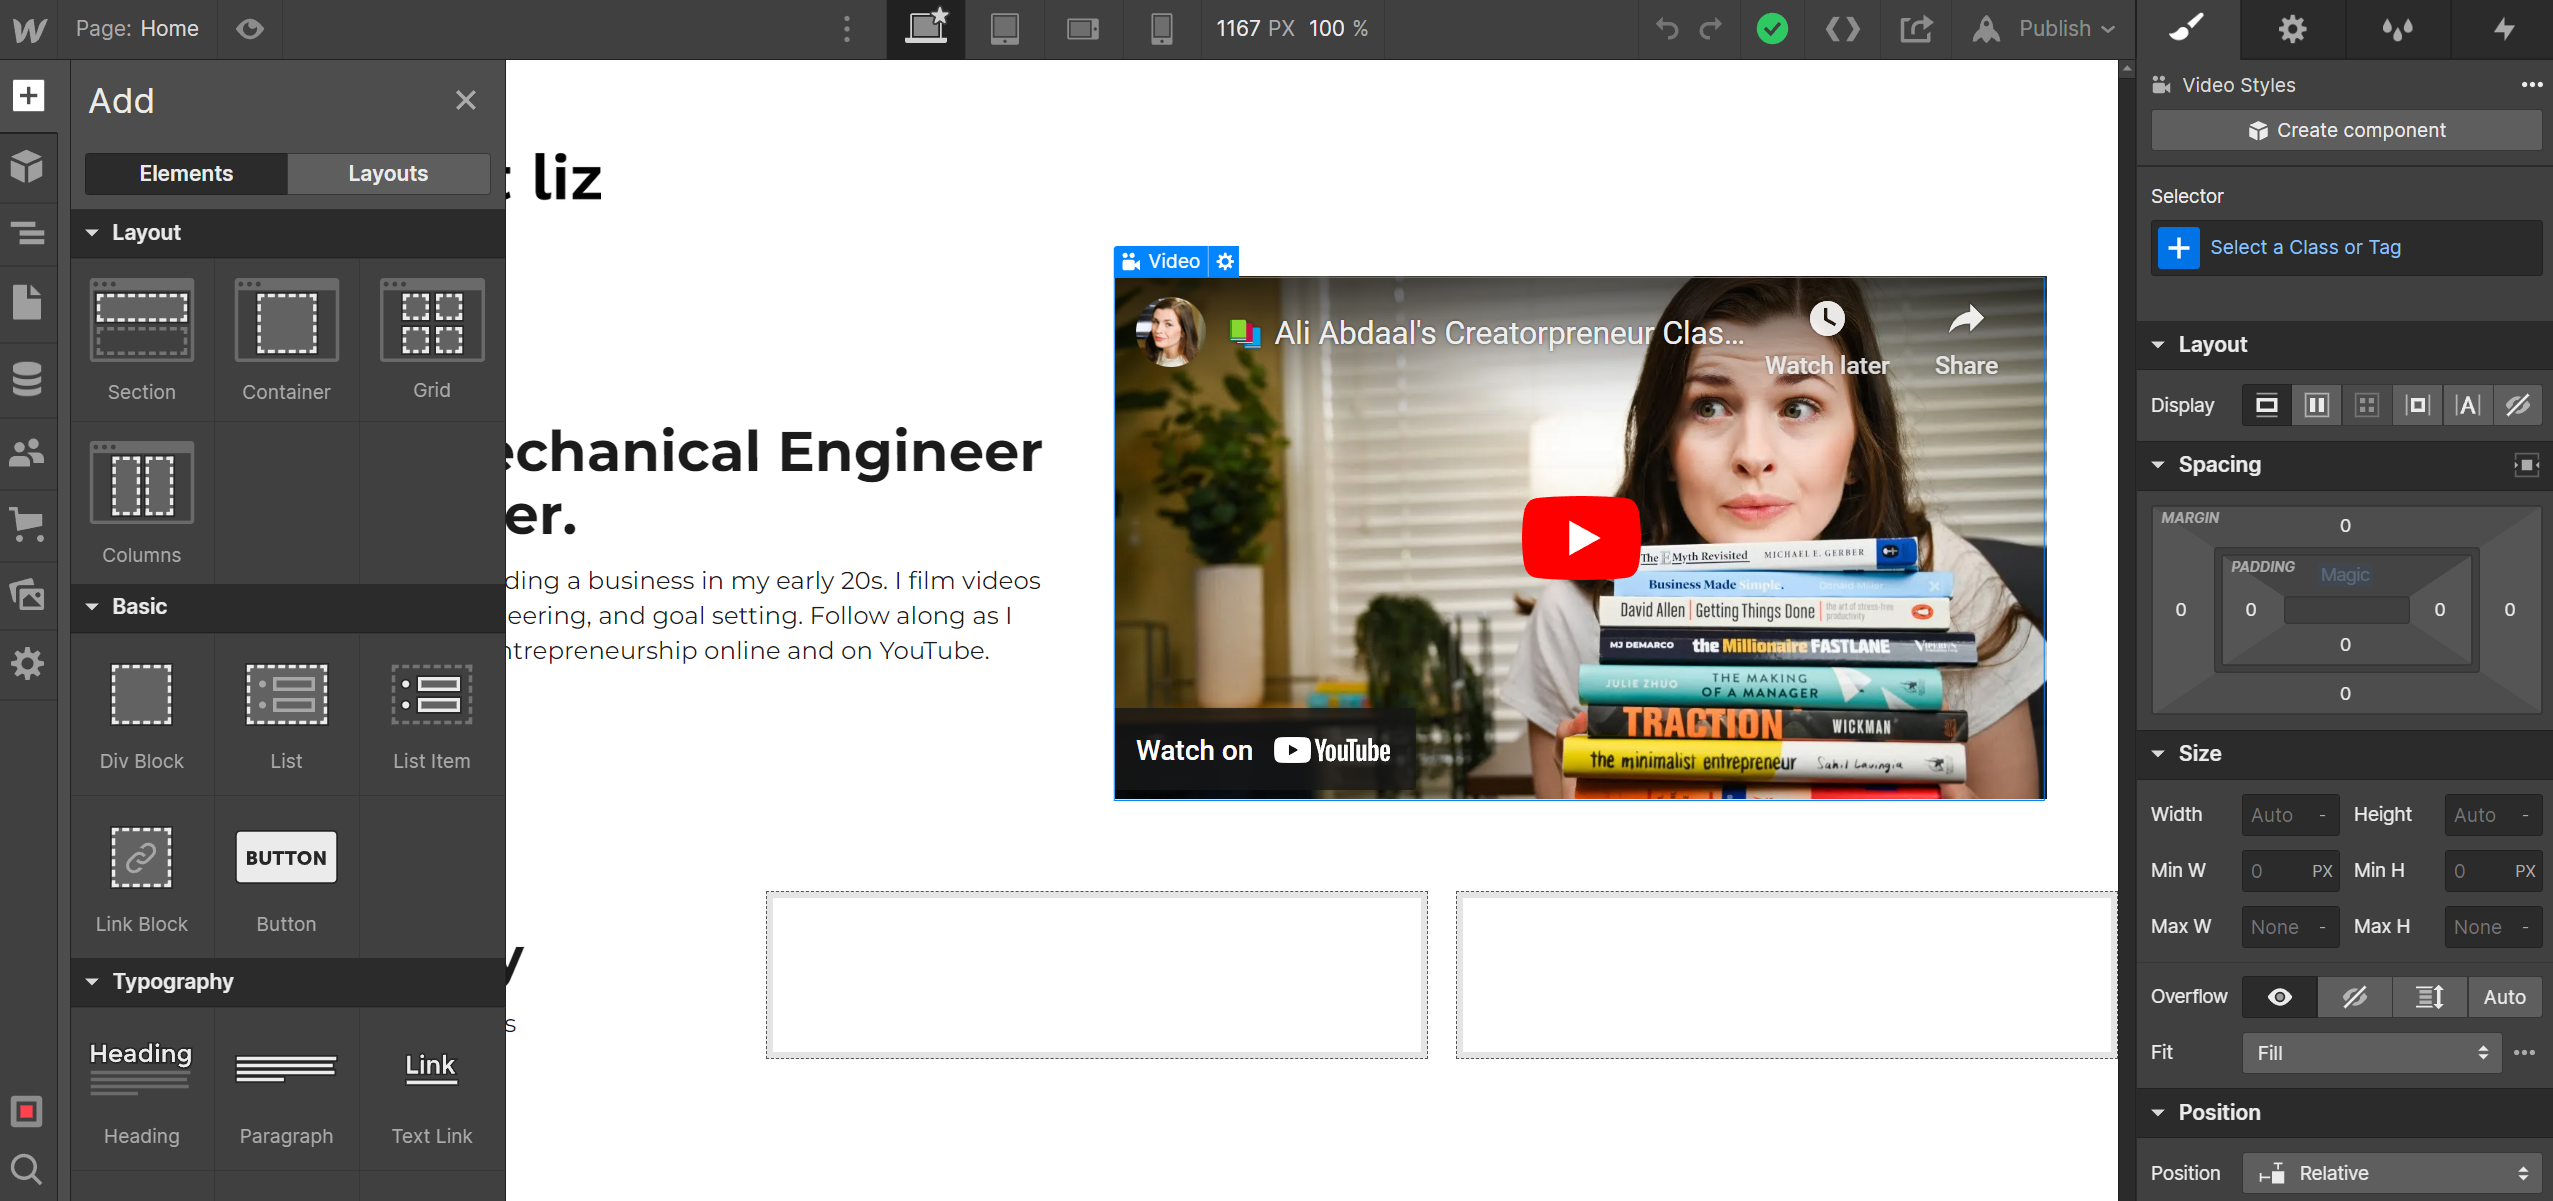
Task: Open the Pages panel icon
Action: [28, 302]
